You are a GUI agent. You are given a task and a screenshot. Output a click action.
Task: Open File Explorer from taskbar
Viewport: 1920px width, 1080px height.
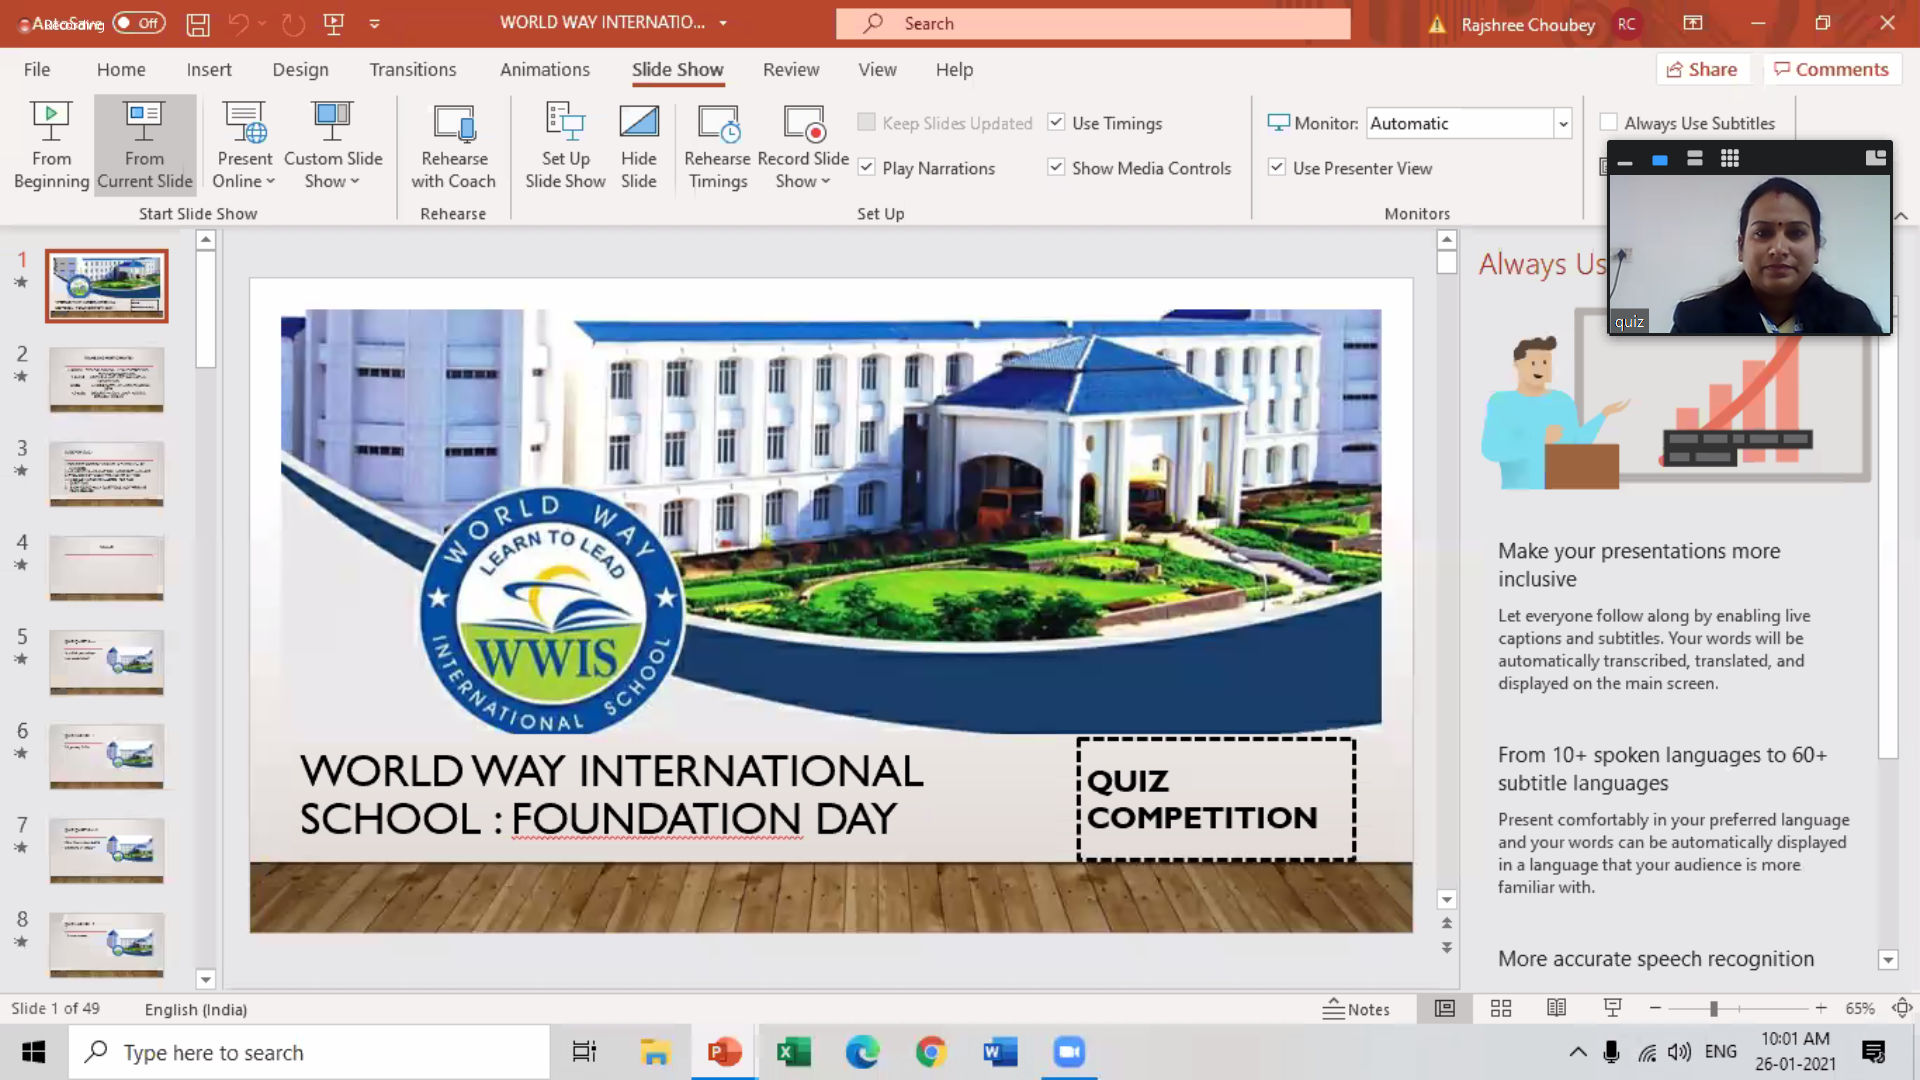[655, 1052]
